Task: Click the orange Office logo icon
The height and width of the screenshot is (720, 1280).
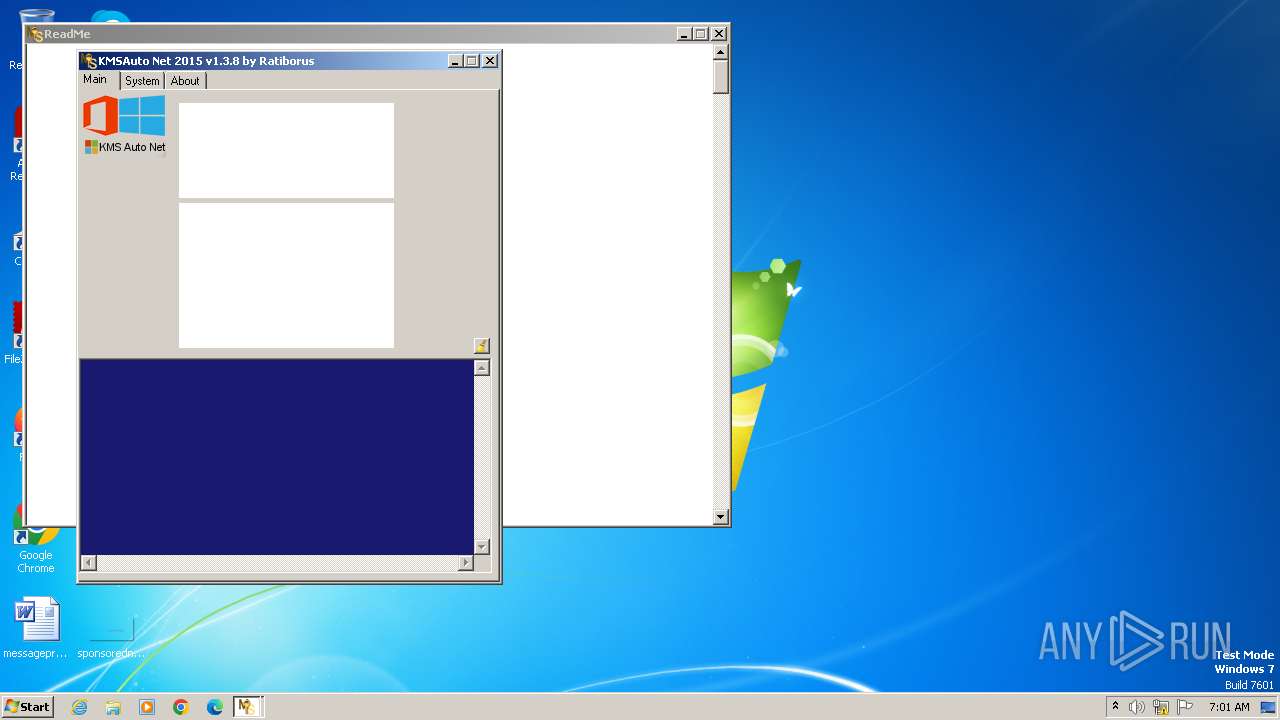Action: 100,116
